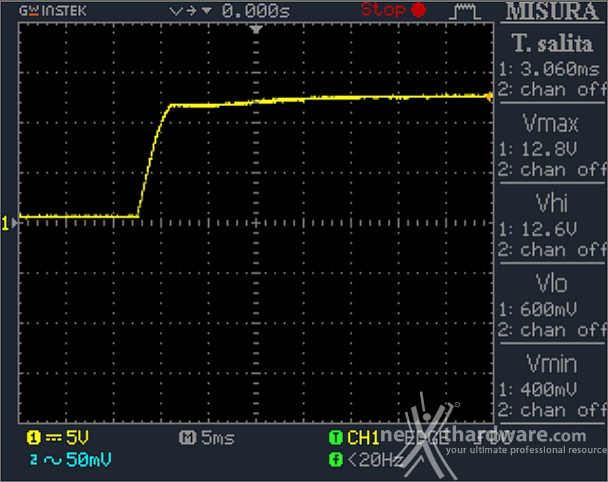Click the red Stop status indicator

pos(394,9)
